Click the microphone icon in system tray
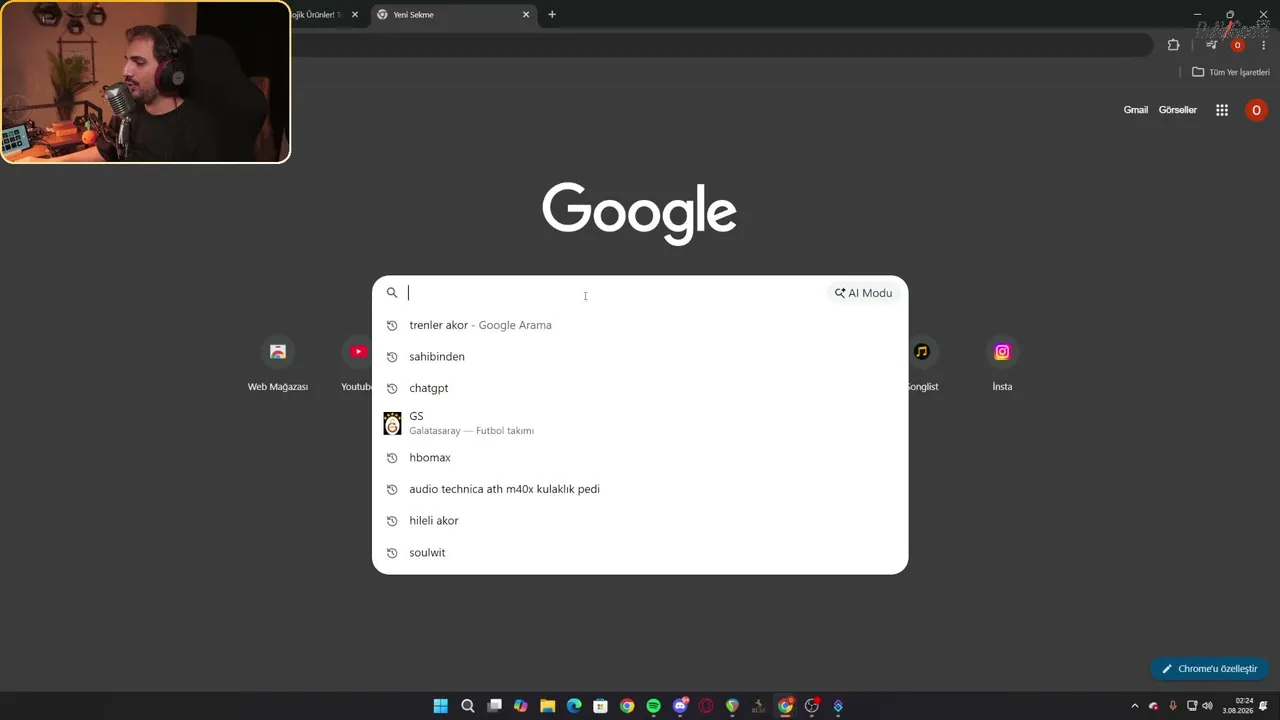The image size is (1280, 720). tap(1172, 706)
